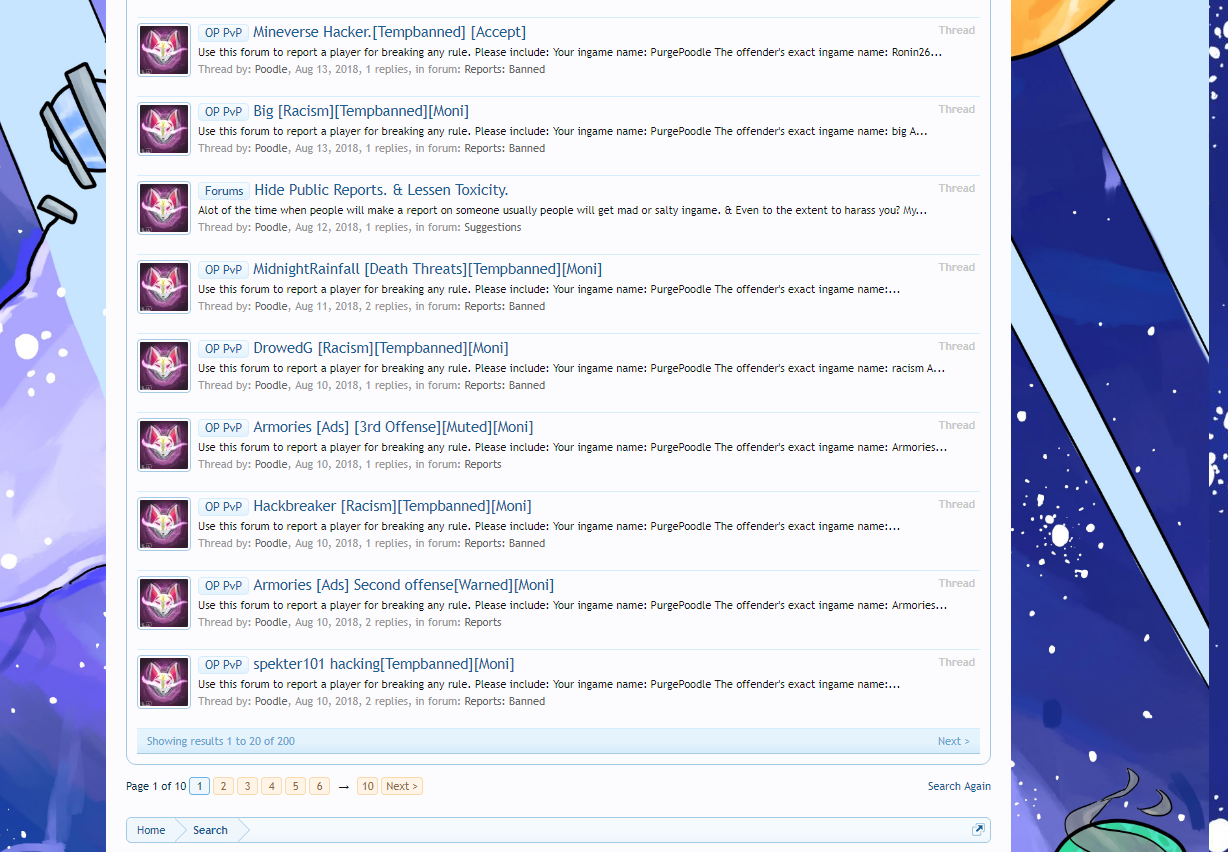
Task: Open Reports: Banned link under spekter101 thread
Action: [x=505, y=701]
